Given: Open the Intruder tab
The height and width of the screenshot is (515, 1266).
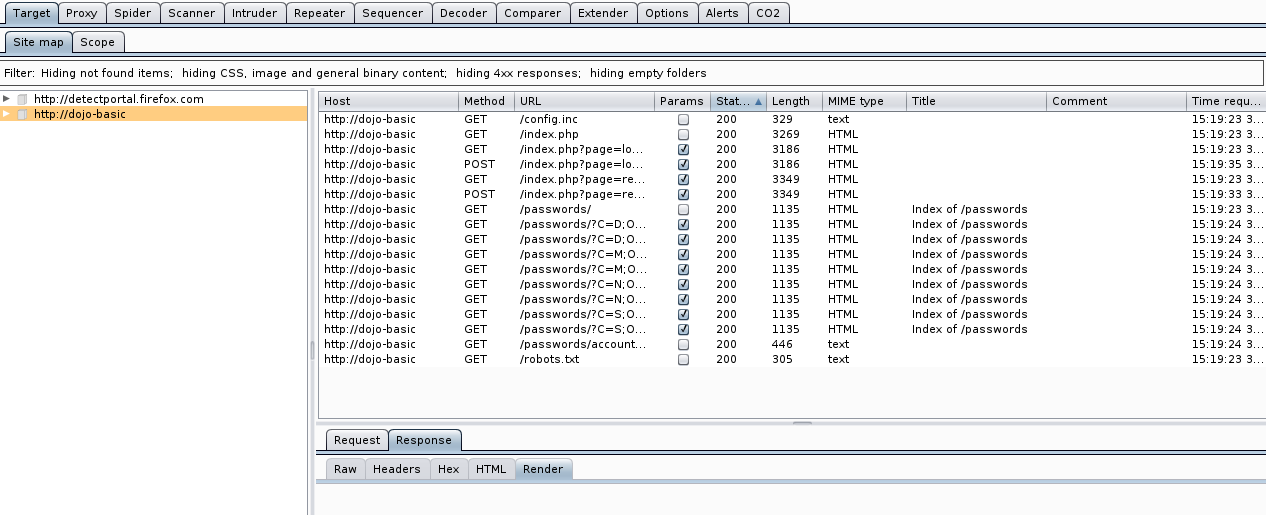Looking at the screenshot, I should coord(254,13).
